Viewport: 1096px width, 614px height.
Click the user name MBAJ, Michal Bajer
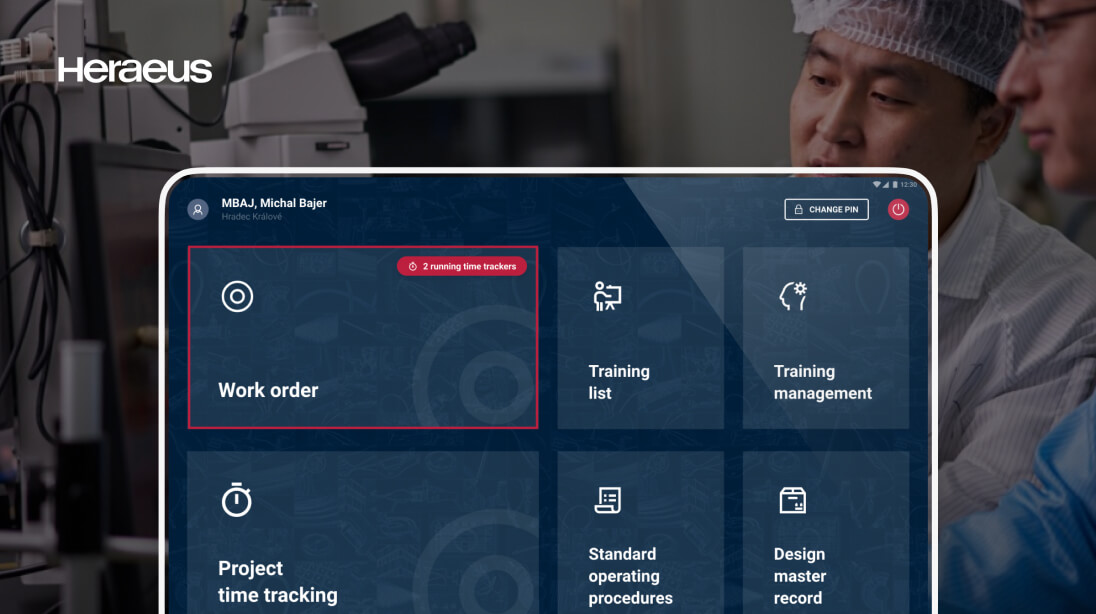click(274, 203)
